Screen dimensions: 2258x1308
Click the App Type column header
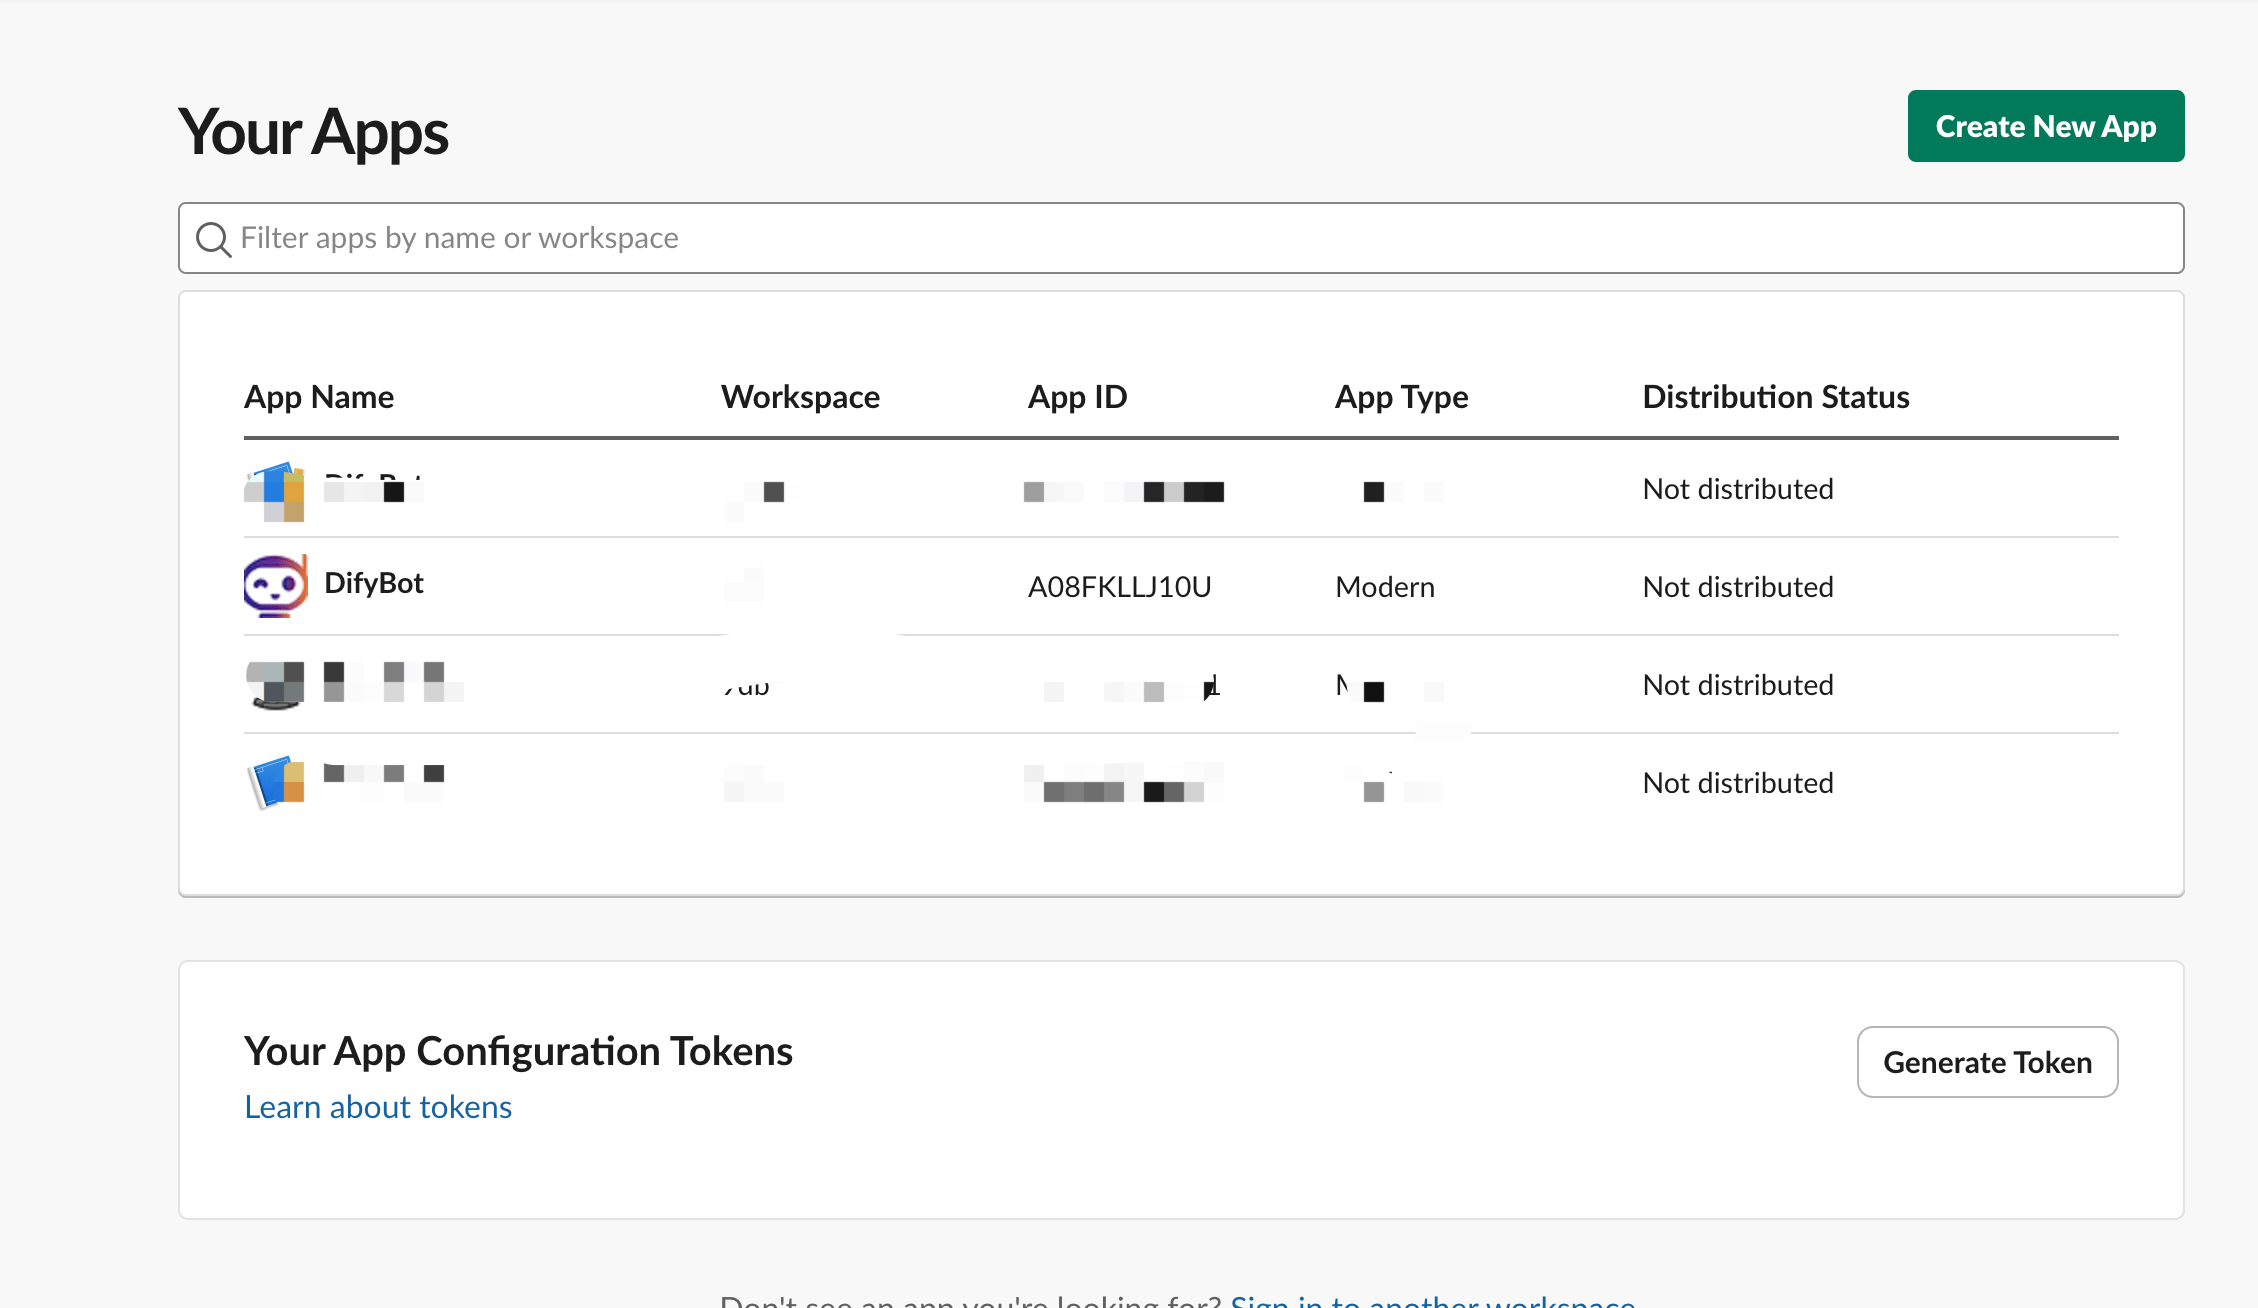point(1401,397)
